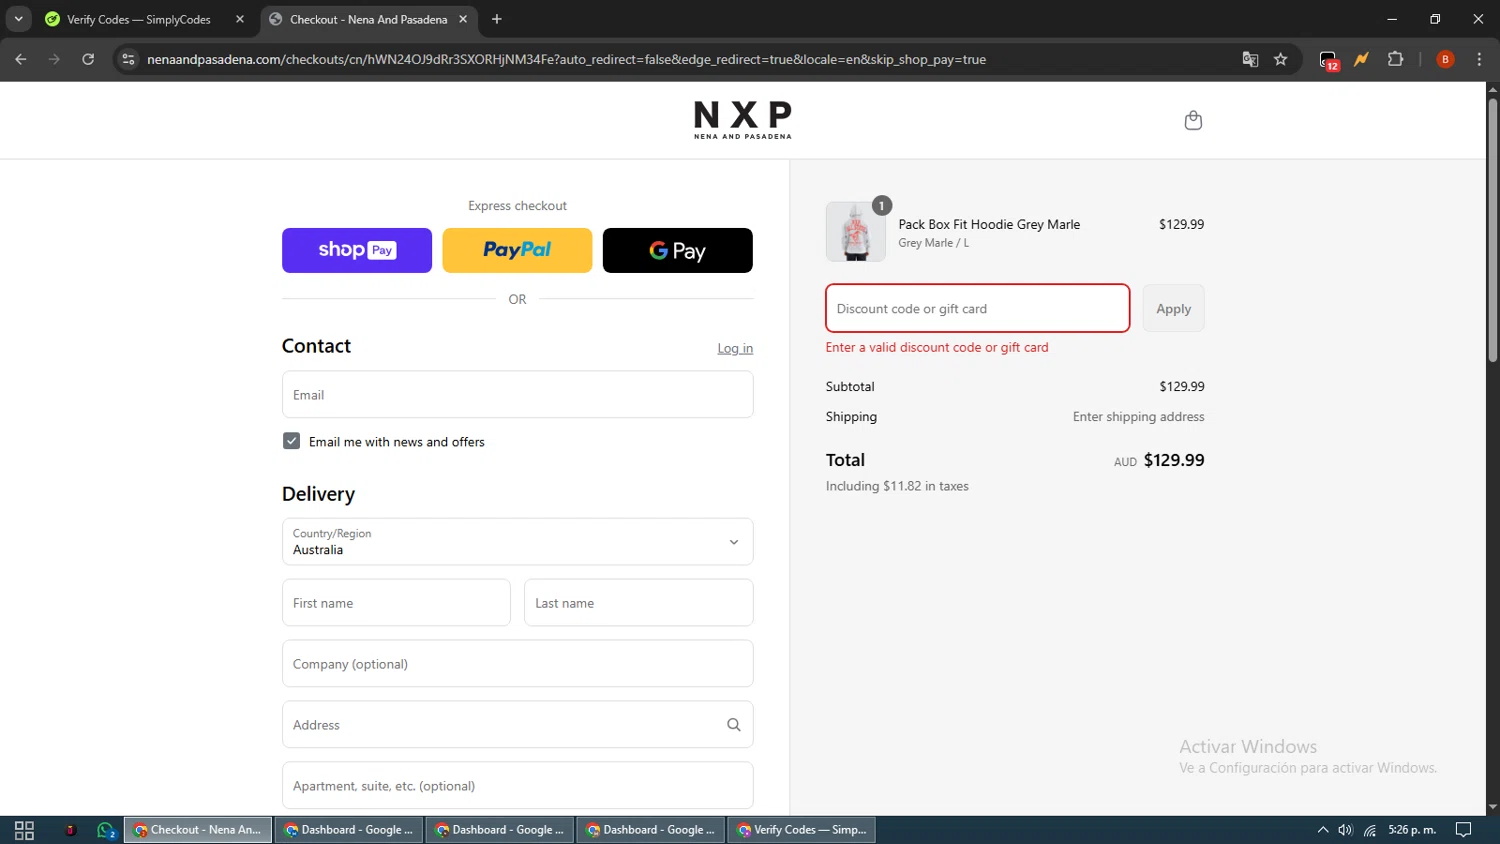Close the Checkout Nena And Pasadena tab

[x=463, y=19]
